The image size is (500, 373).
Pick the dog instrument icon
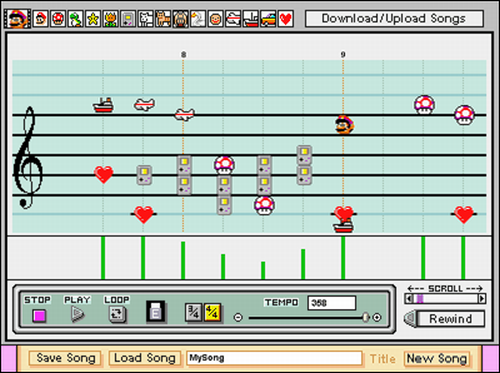pyautogui.click(x=146, y=18)
